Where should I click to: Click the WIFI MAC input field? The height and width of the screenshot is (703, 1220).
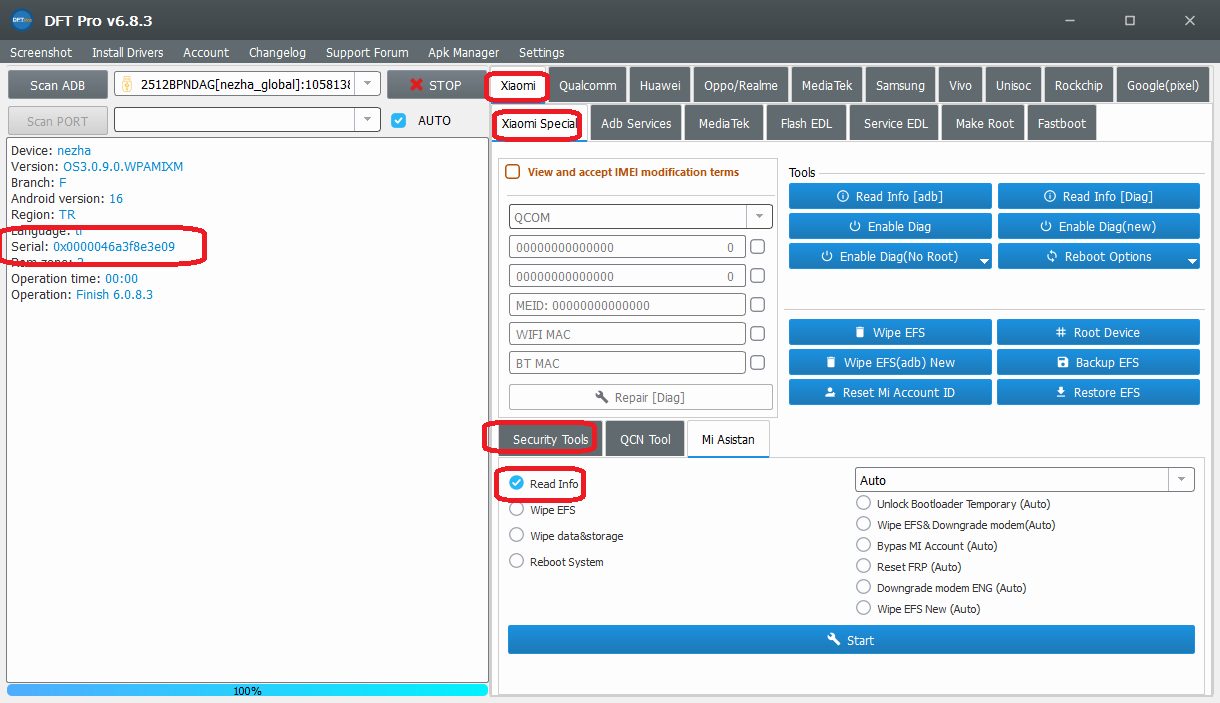(627, 334)
